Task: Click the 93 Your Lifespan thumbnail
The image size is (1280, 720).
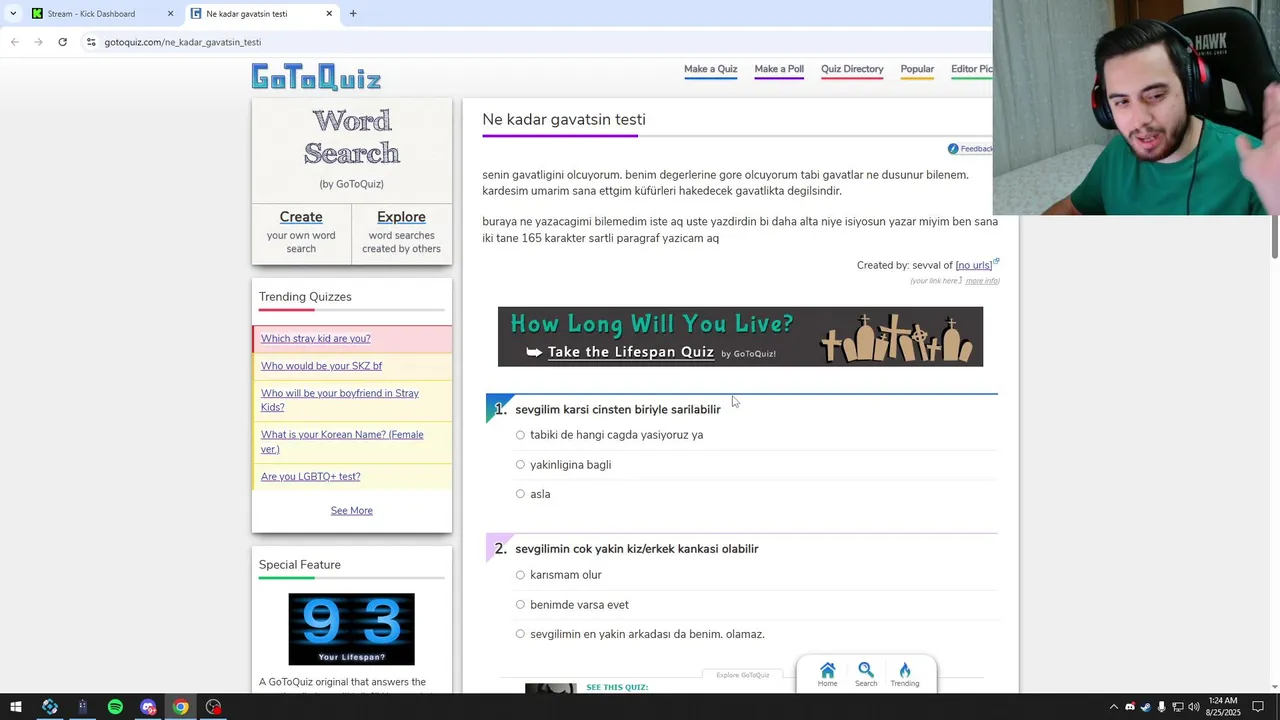Action: (351, 629)
